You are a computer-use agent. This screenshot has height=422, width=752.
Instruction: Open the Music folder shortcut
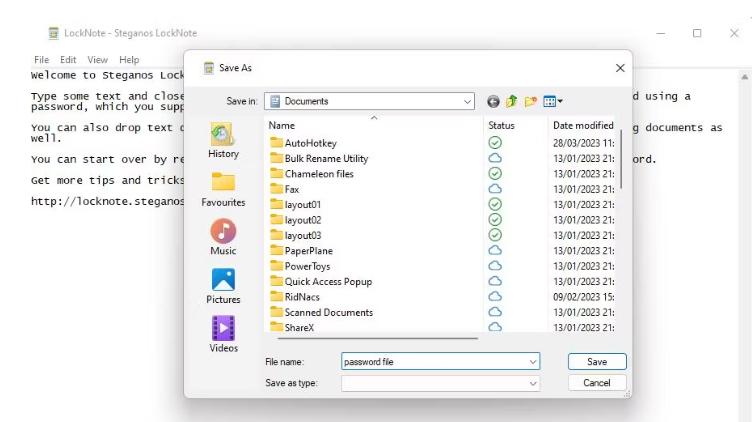(223, 237)
